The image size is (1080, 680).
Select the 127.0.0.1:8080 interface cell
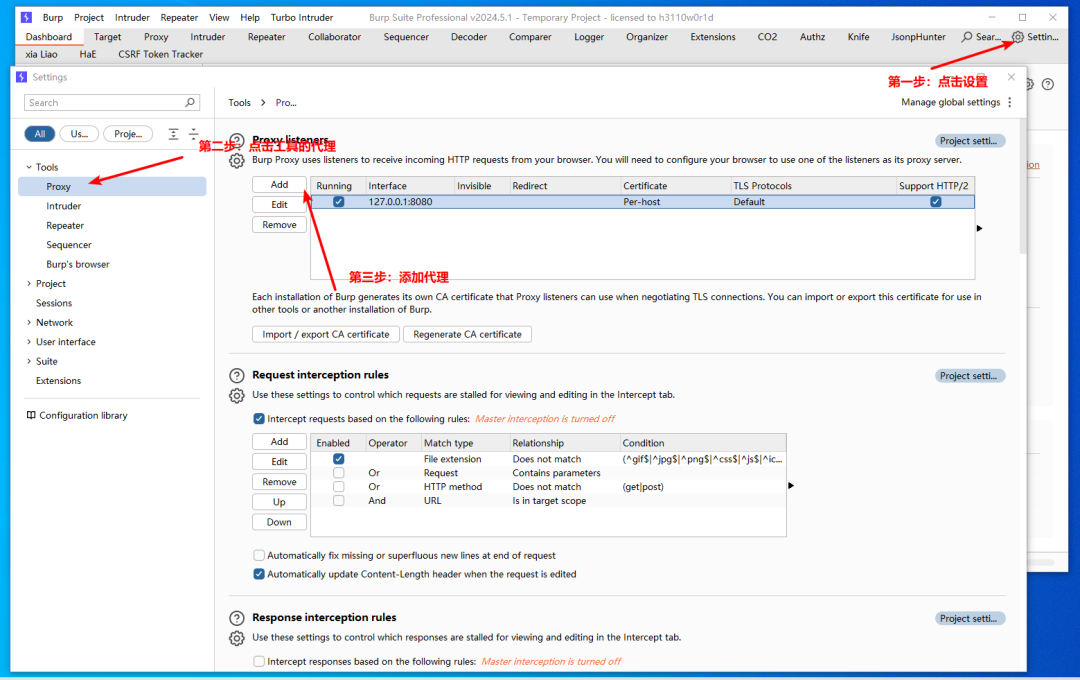pyautogui.click(x=400, y=202)
